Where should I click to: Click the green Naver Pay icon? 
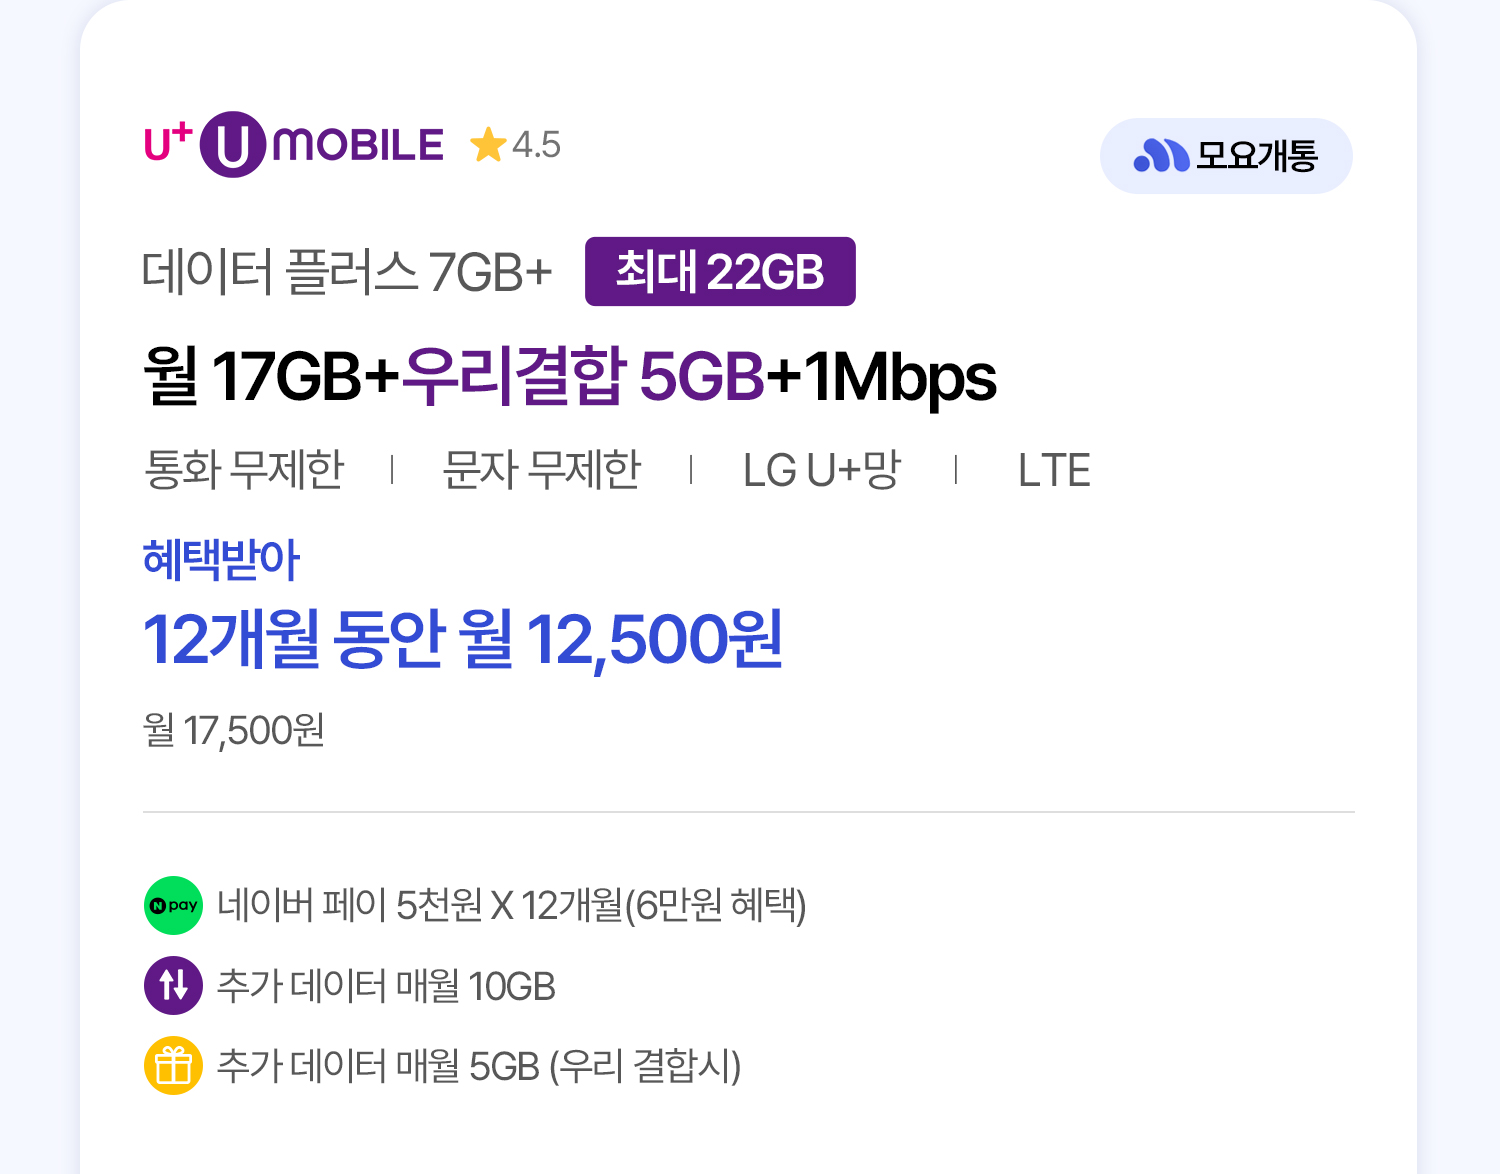174,905
